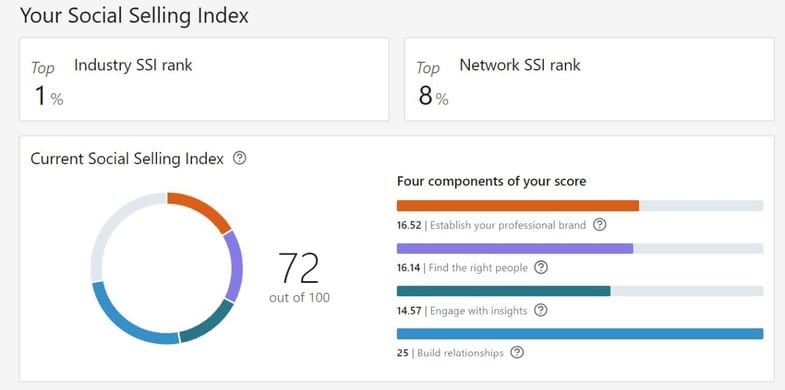785x390 pixels.
Task: Click the 72 out of 100 score
Action: (299, 277)
